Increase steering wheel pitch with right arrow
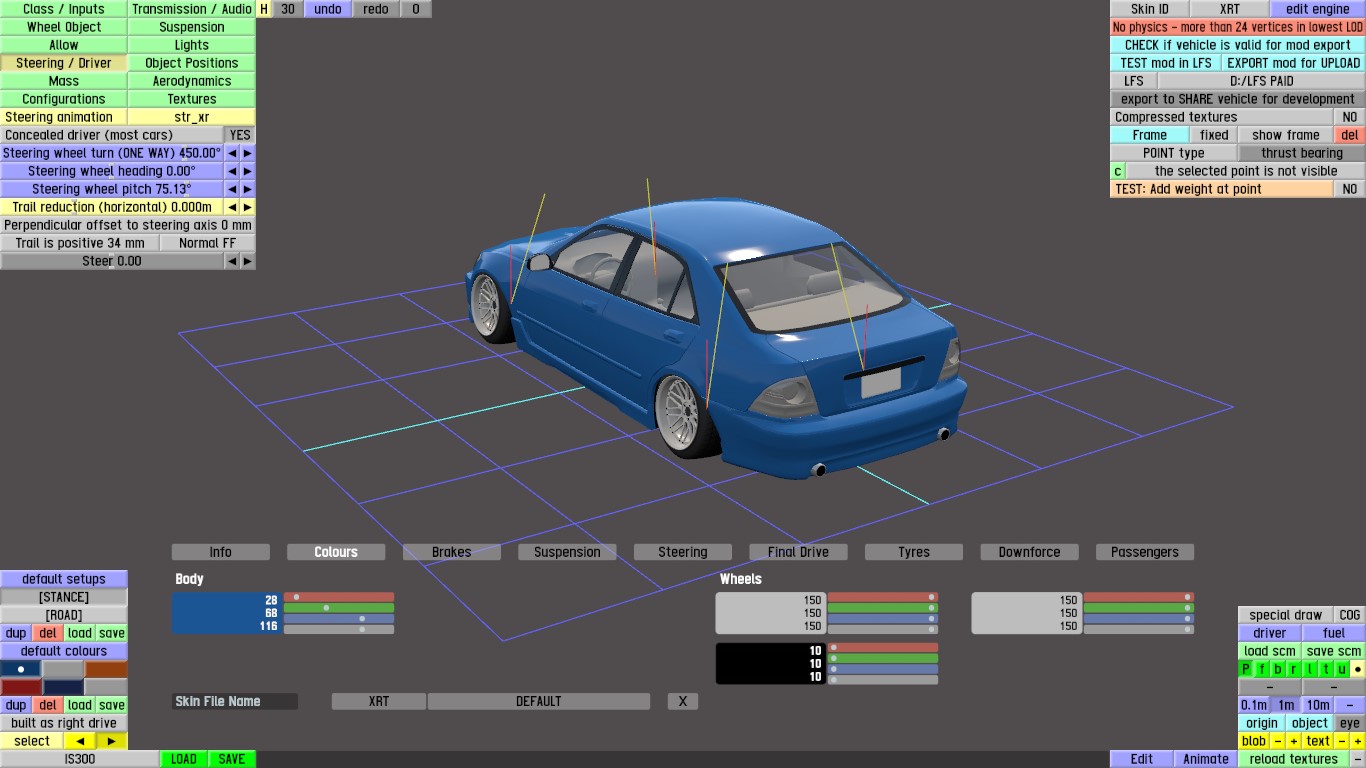 248,189
